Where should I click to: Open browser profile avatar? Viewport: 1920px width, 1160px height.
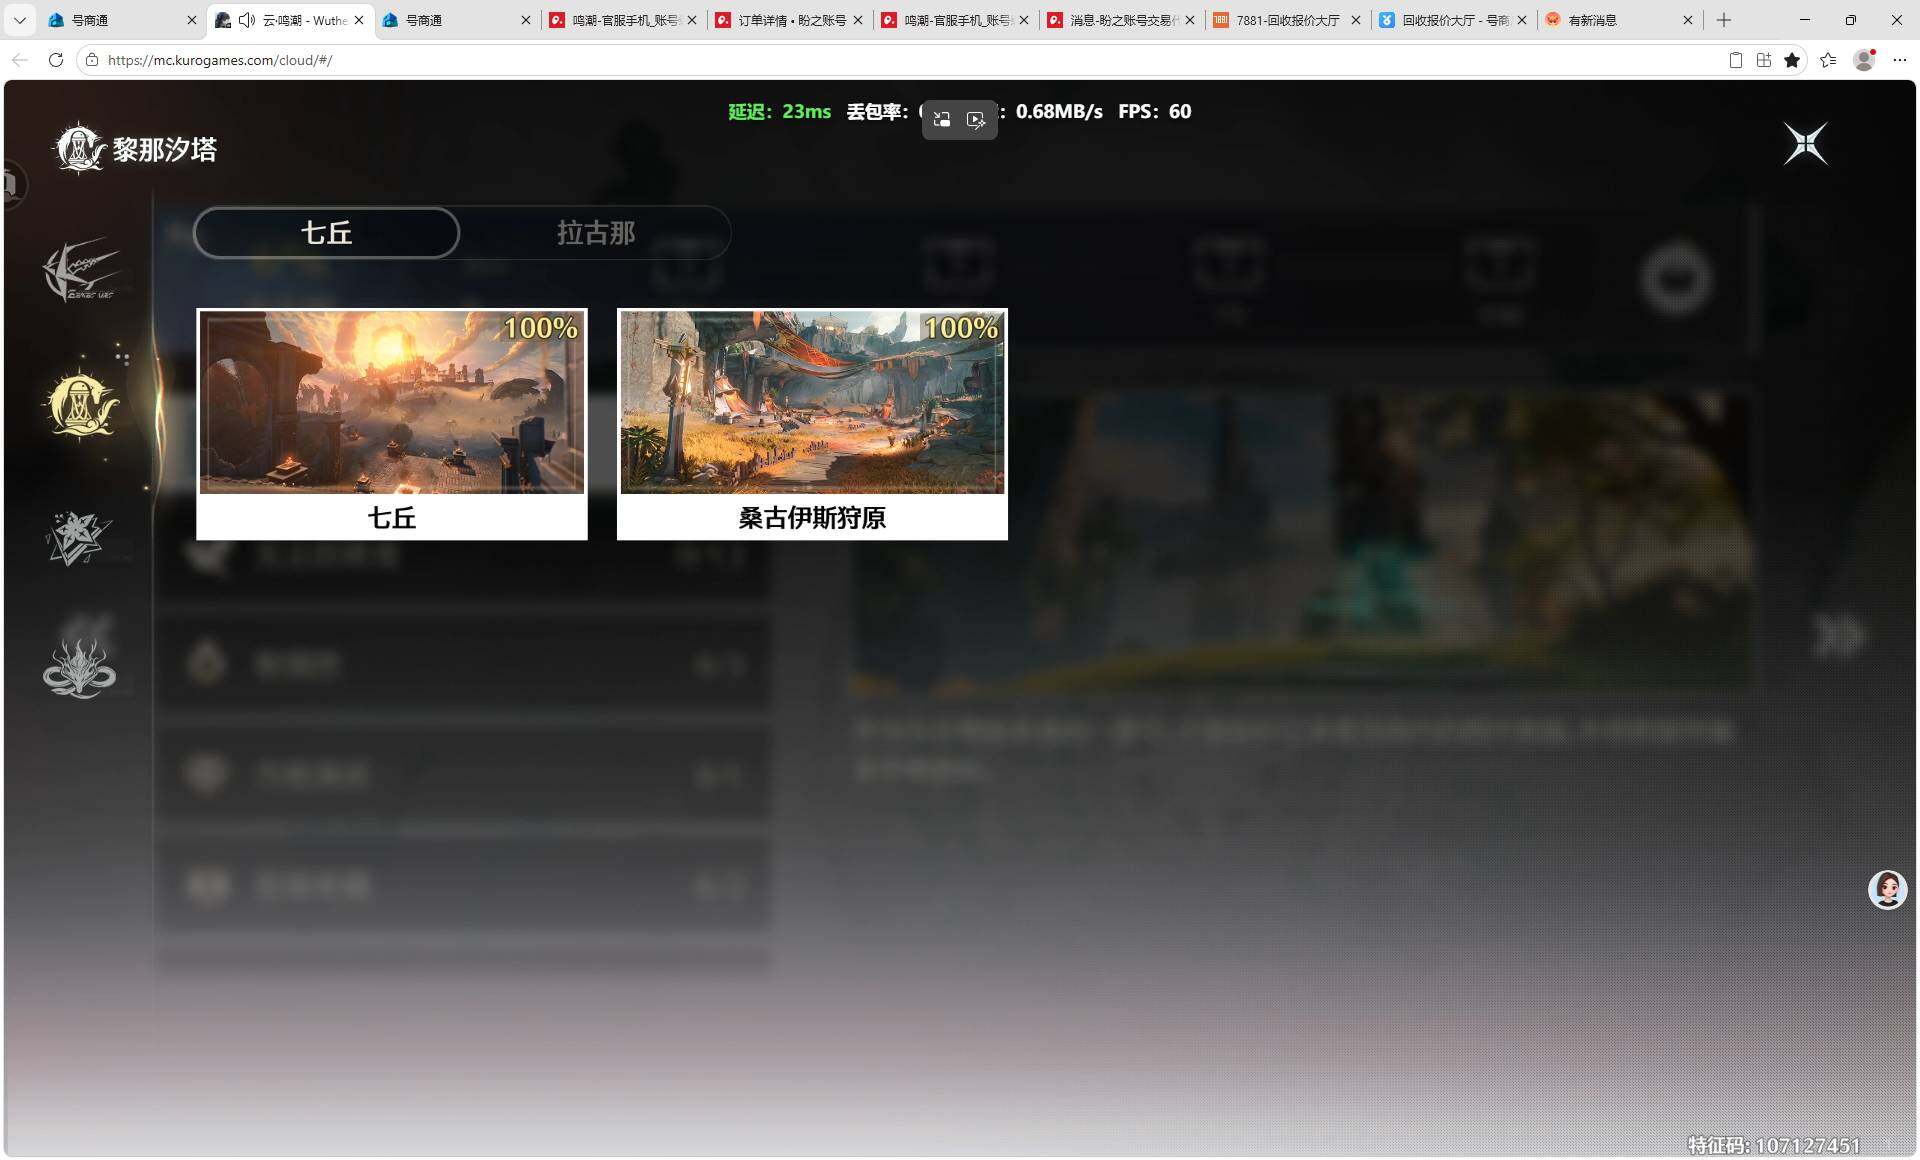point(1864,60)
